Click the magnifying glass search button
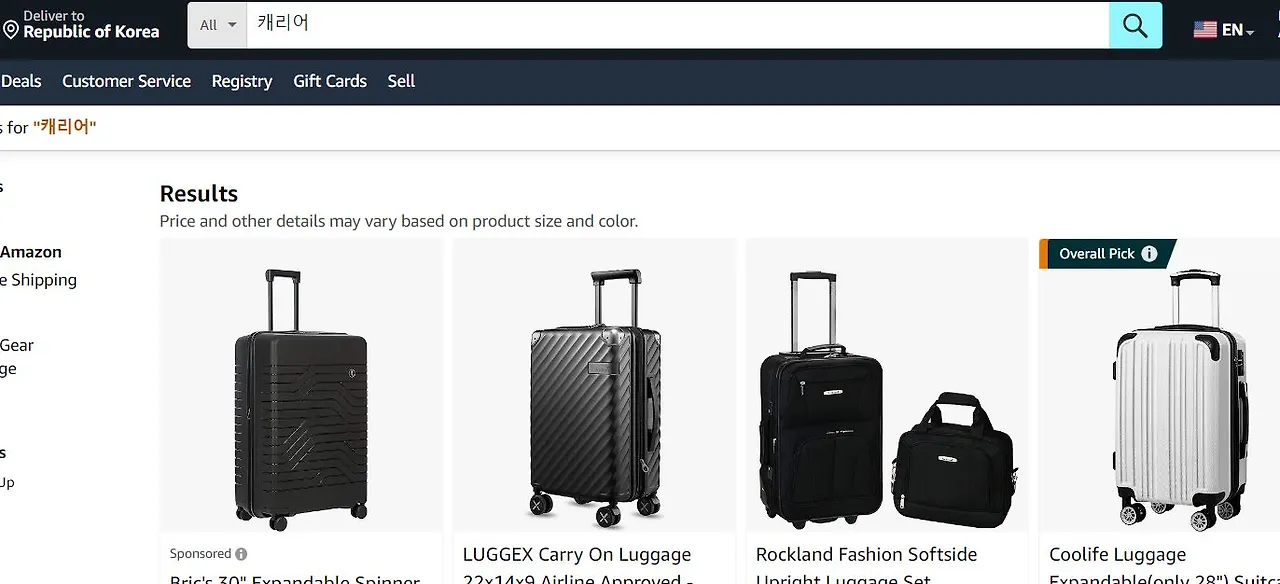Image resolution: width=1280 pixels, height=584 pixels. [x=1135, y=25]
